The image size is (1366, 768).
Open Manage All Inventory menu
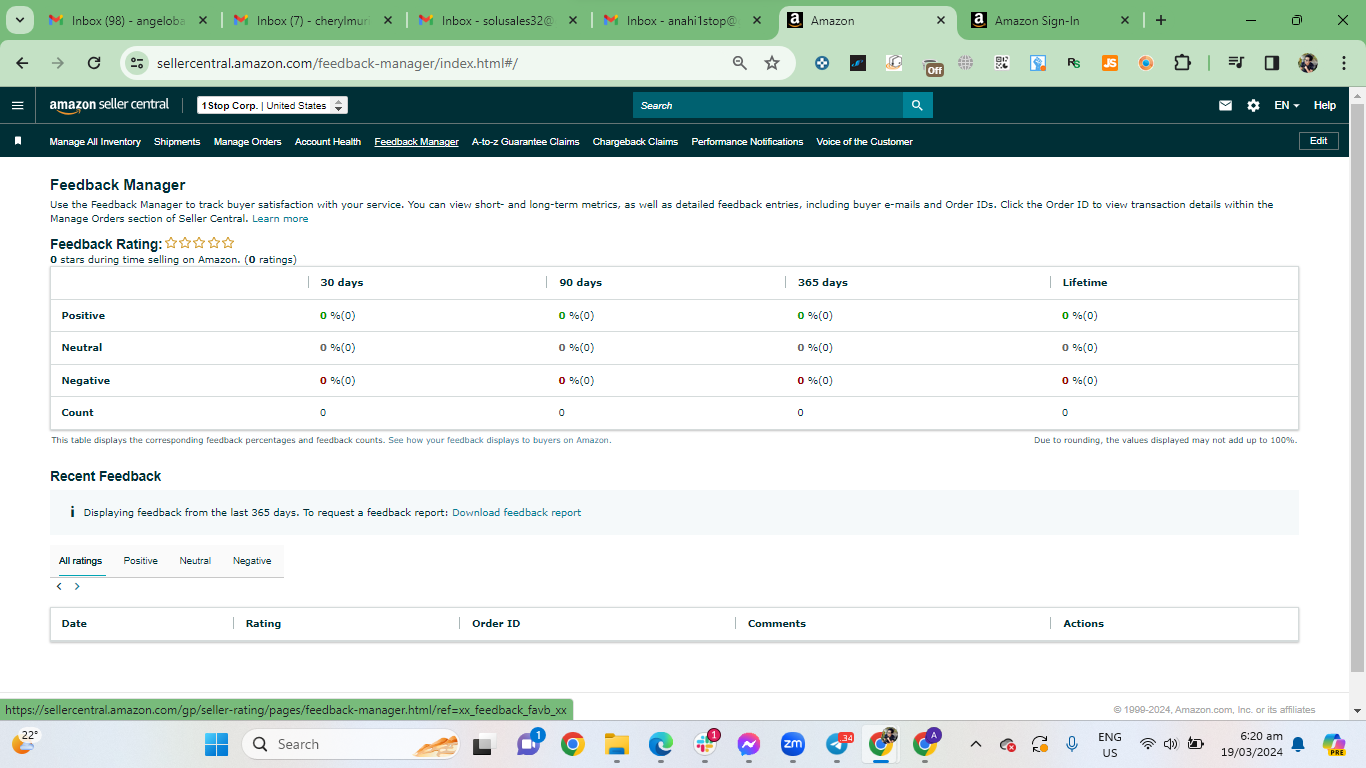(x=95, y=142)
